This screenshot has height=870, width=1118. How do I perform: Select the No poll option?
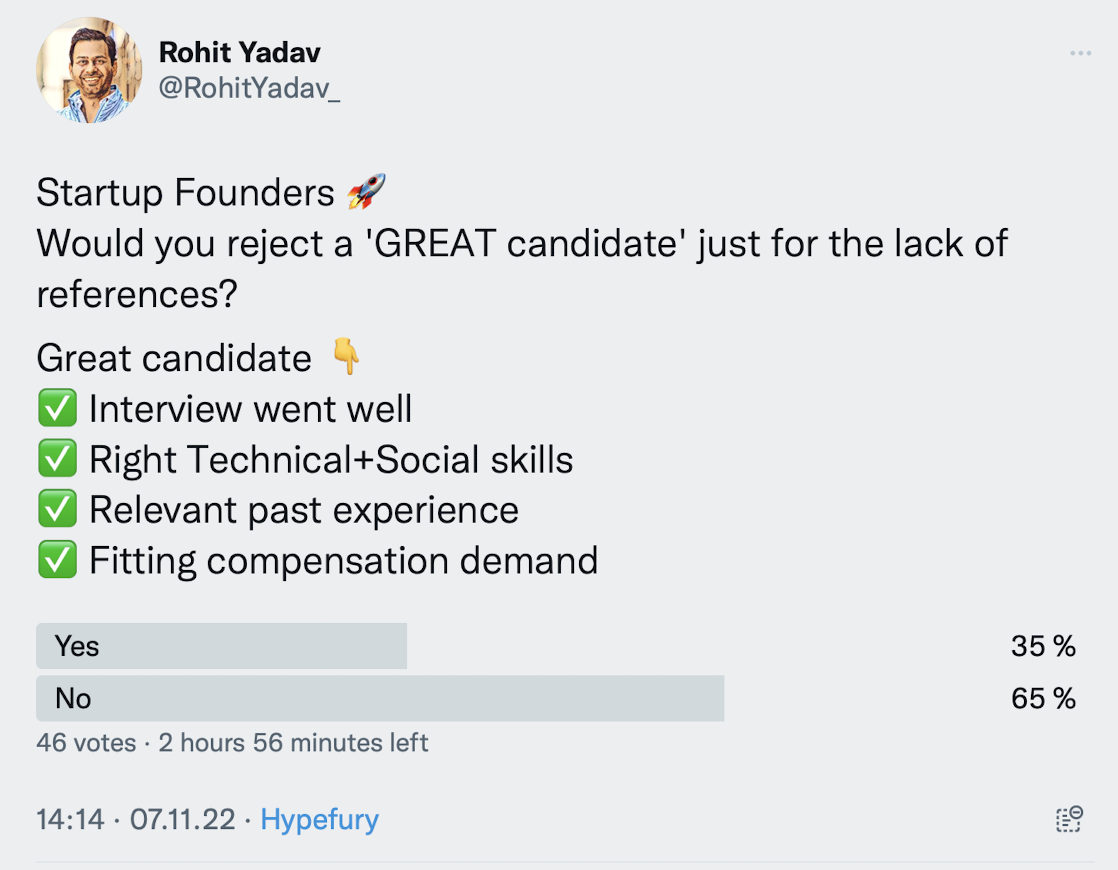(x=380, y=698)
